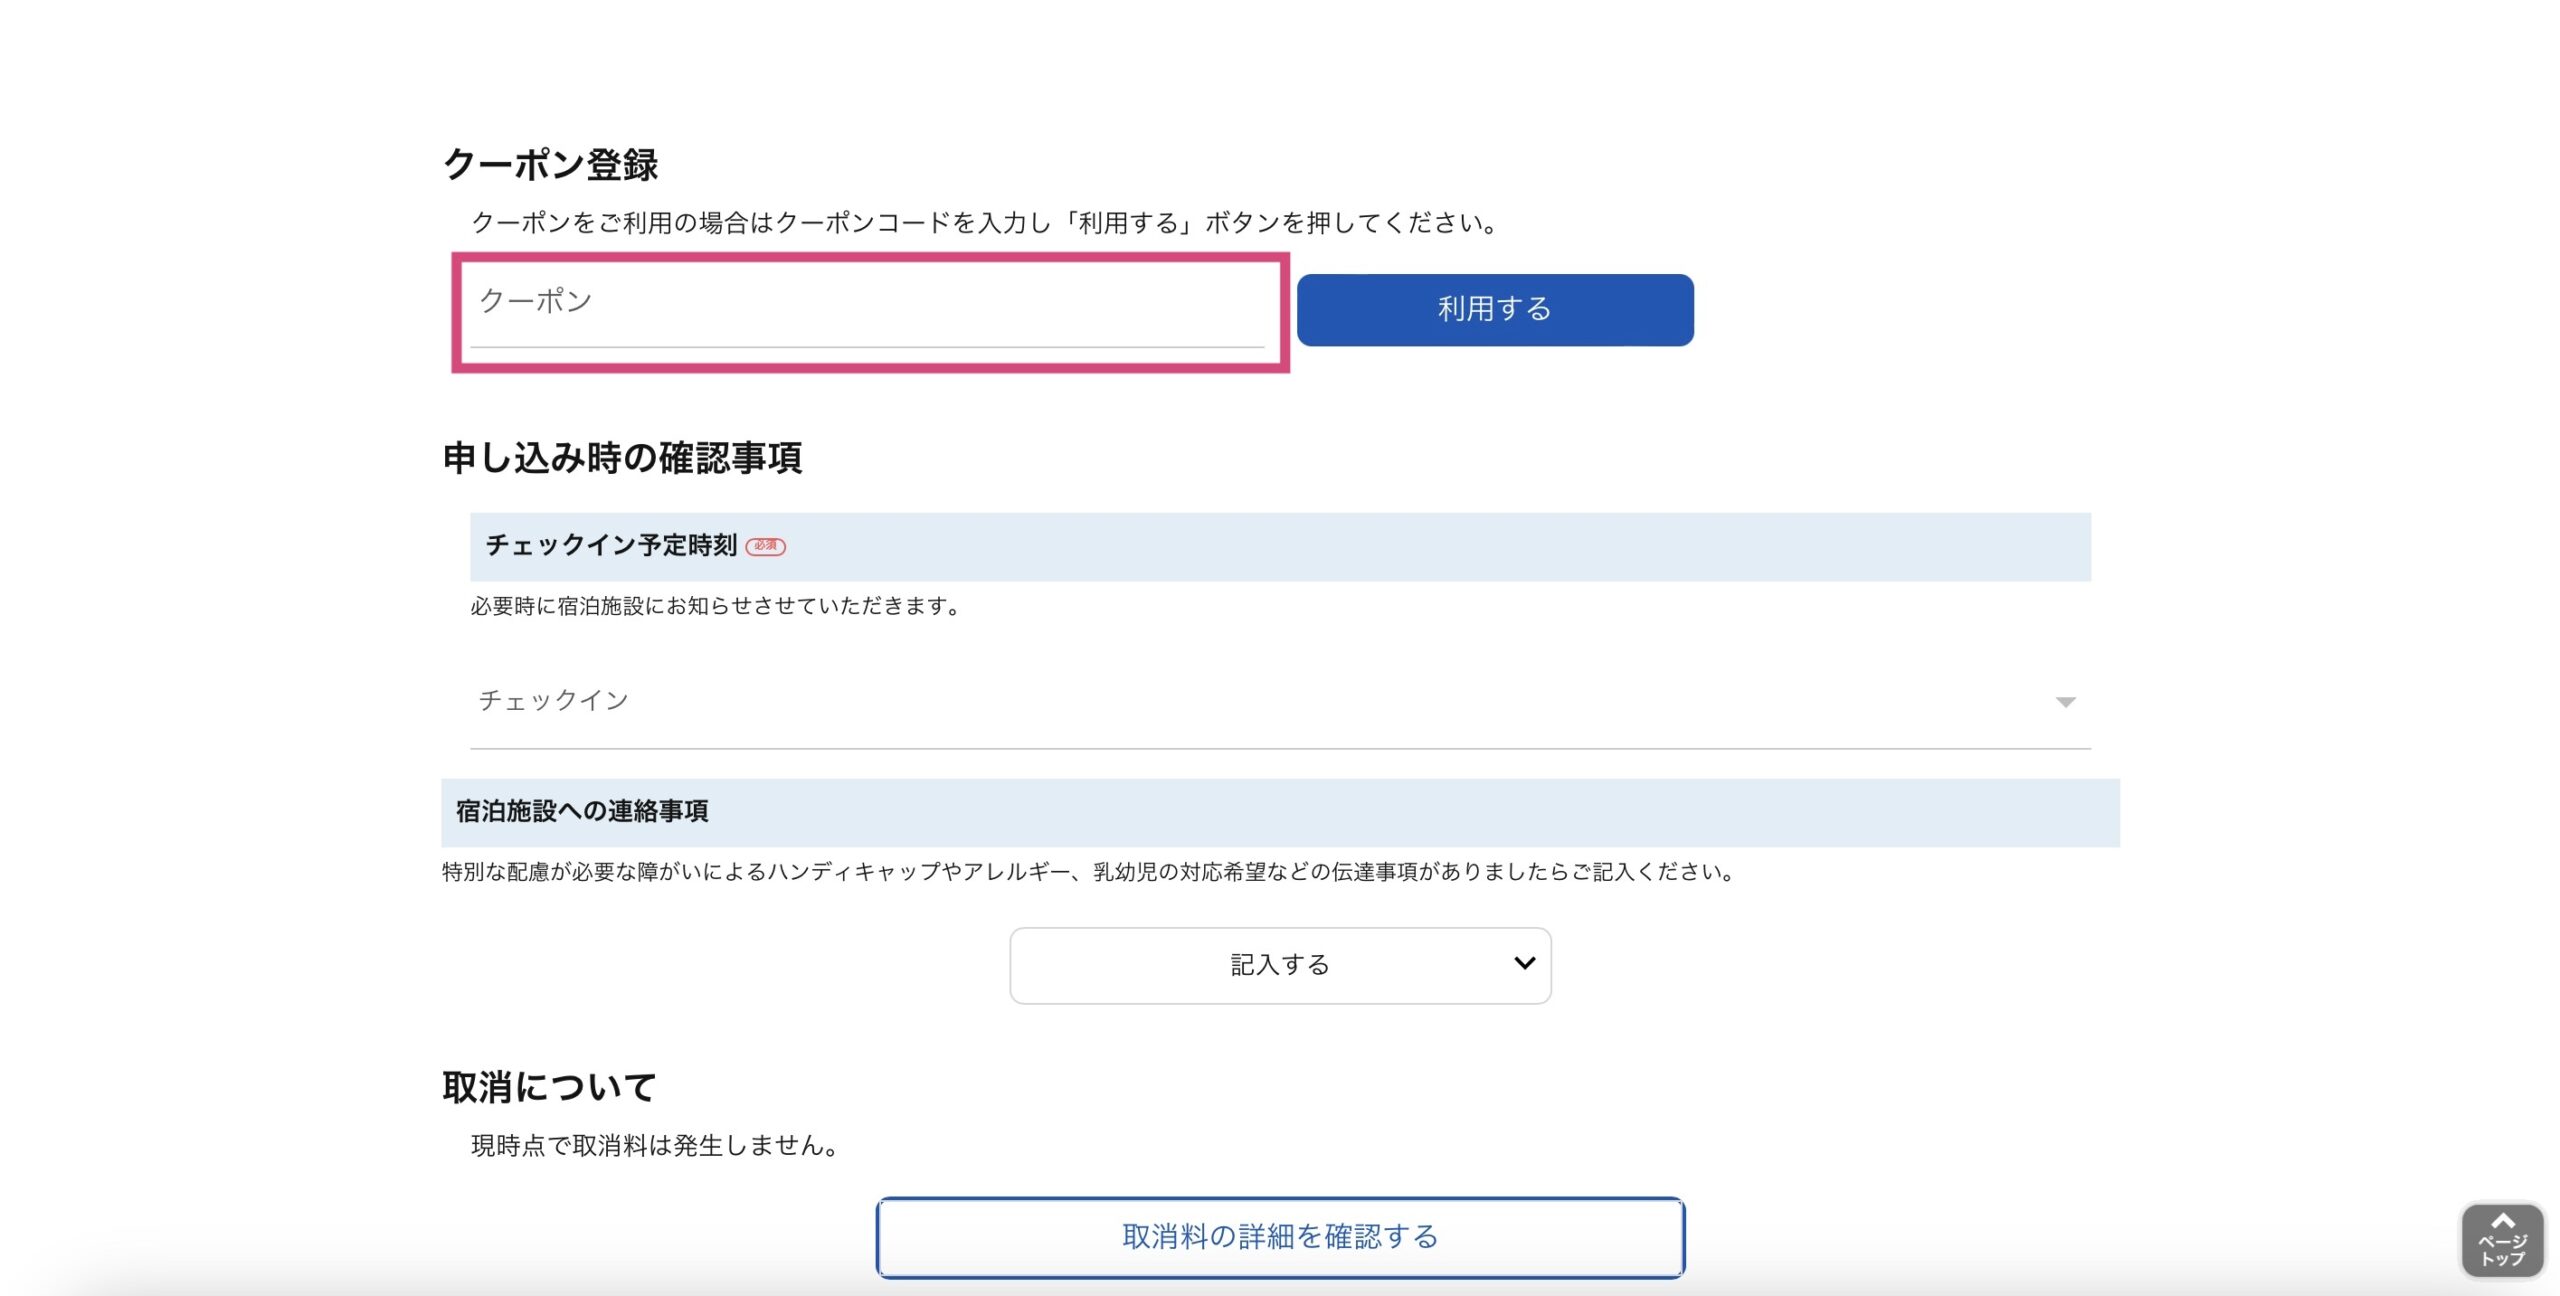Click 取消料の詳細を確認する button
2560x1296 pixels.
pyautogui.click(x=1280, y=1237)
